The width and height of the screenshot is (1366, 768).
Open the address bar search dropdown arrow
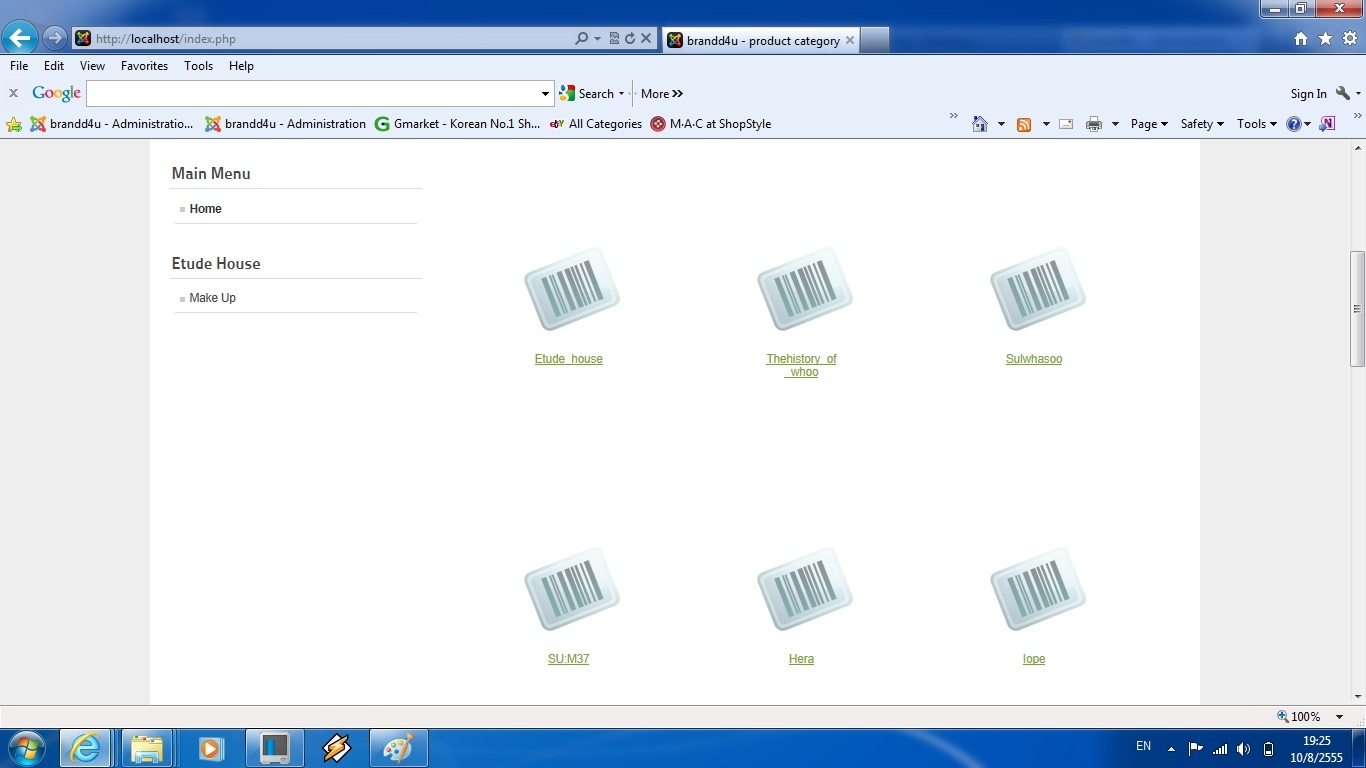point(597,38)
